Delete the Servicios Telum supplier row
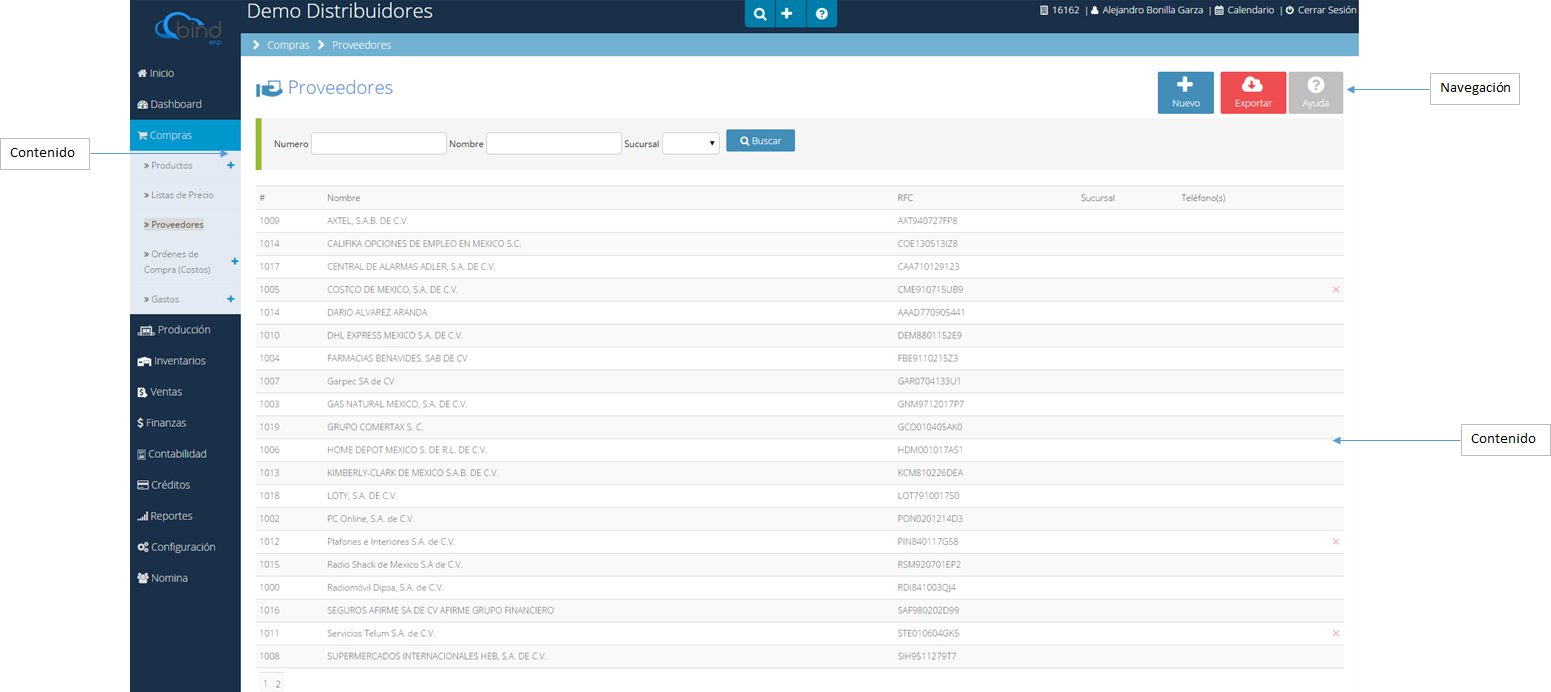Screen dimensions: 1551x692 pos(1336,634)
